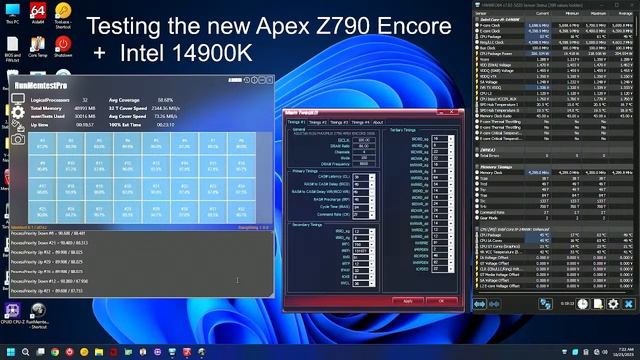Click the Avg Coverage value in RunMemtestPro
The width and height of the screenshot is (640, 360).
[x=165, y=100]
